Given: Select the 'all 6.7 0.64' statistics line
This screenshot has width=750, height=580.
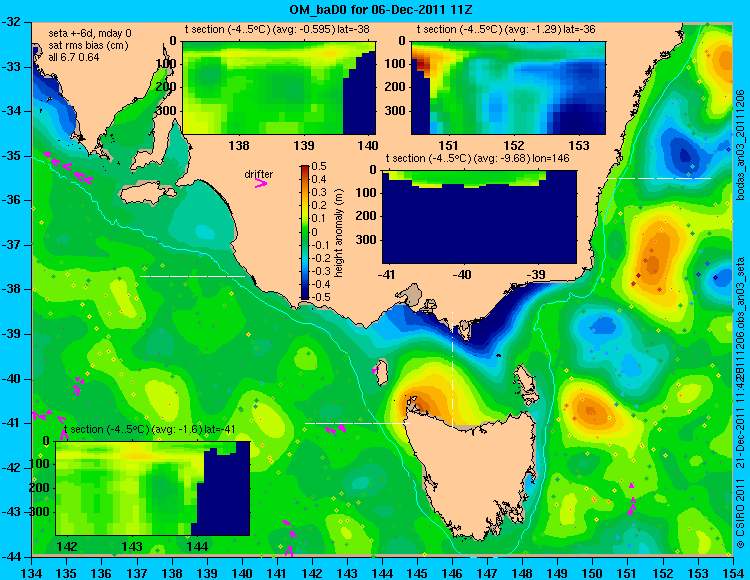Looking at the screenshot, I should 74,57.
